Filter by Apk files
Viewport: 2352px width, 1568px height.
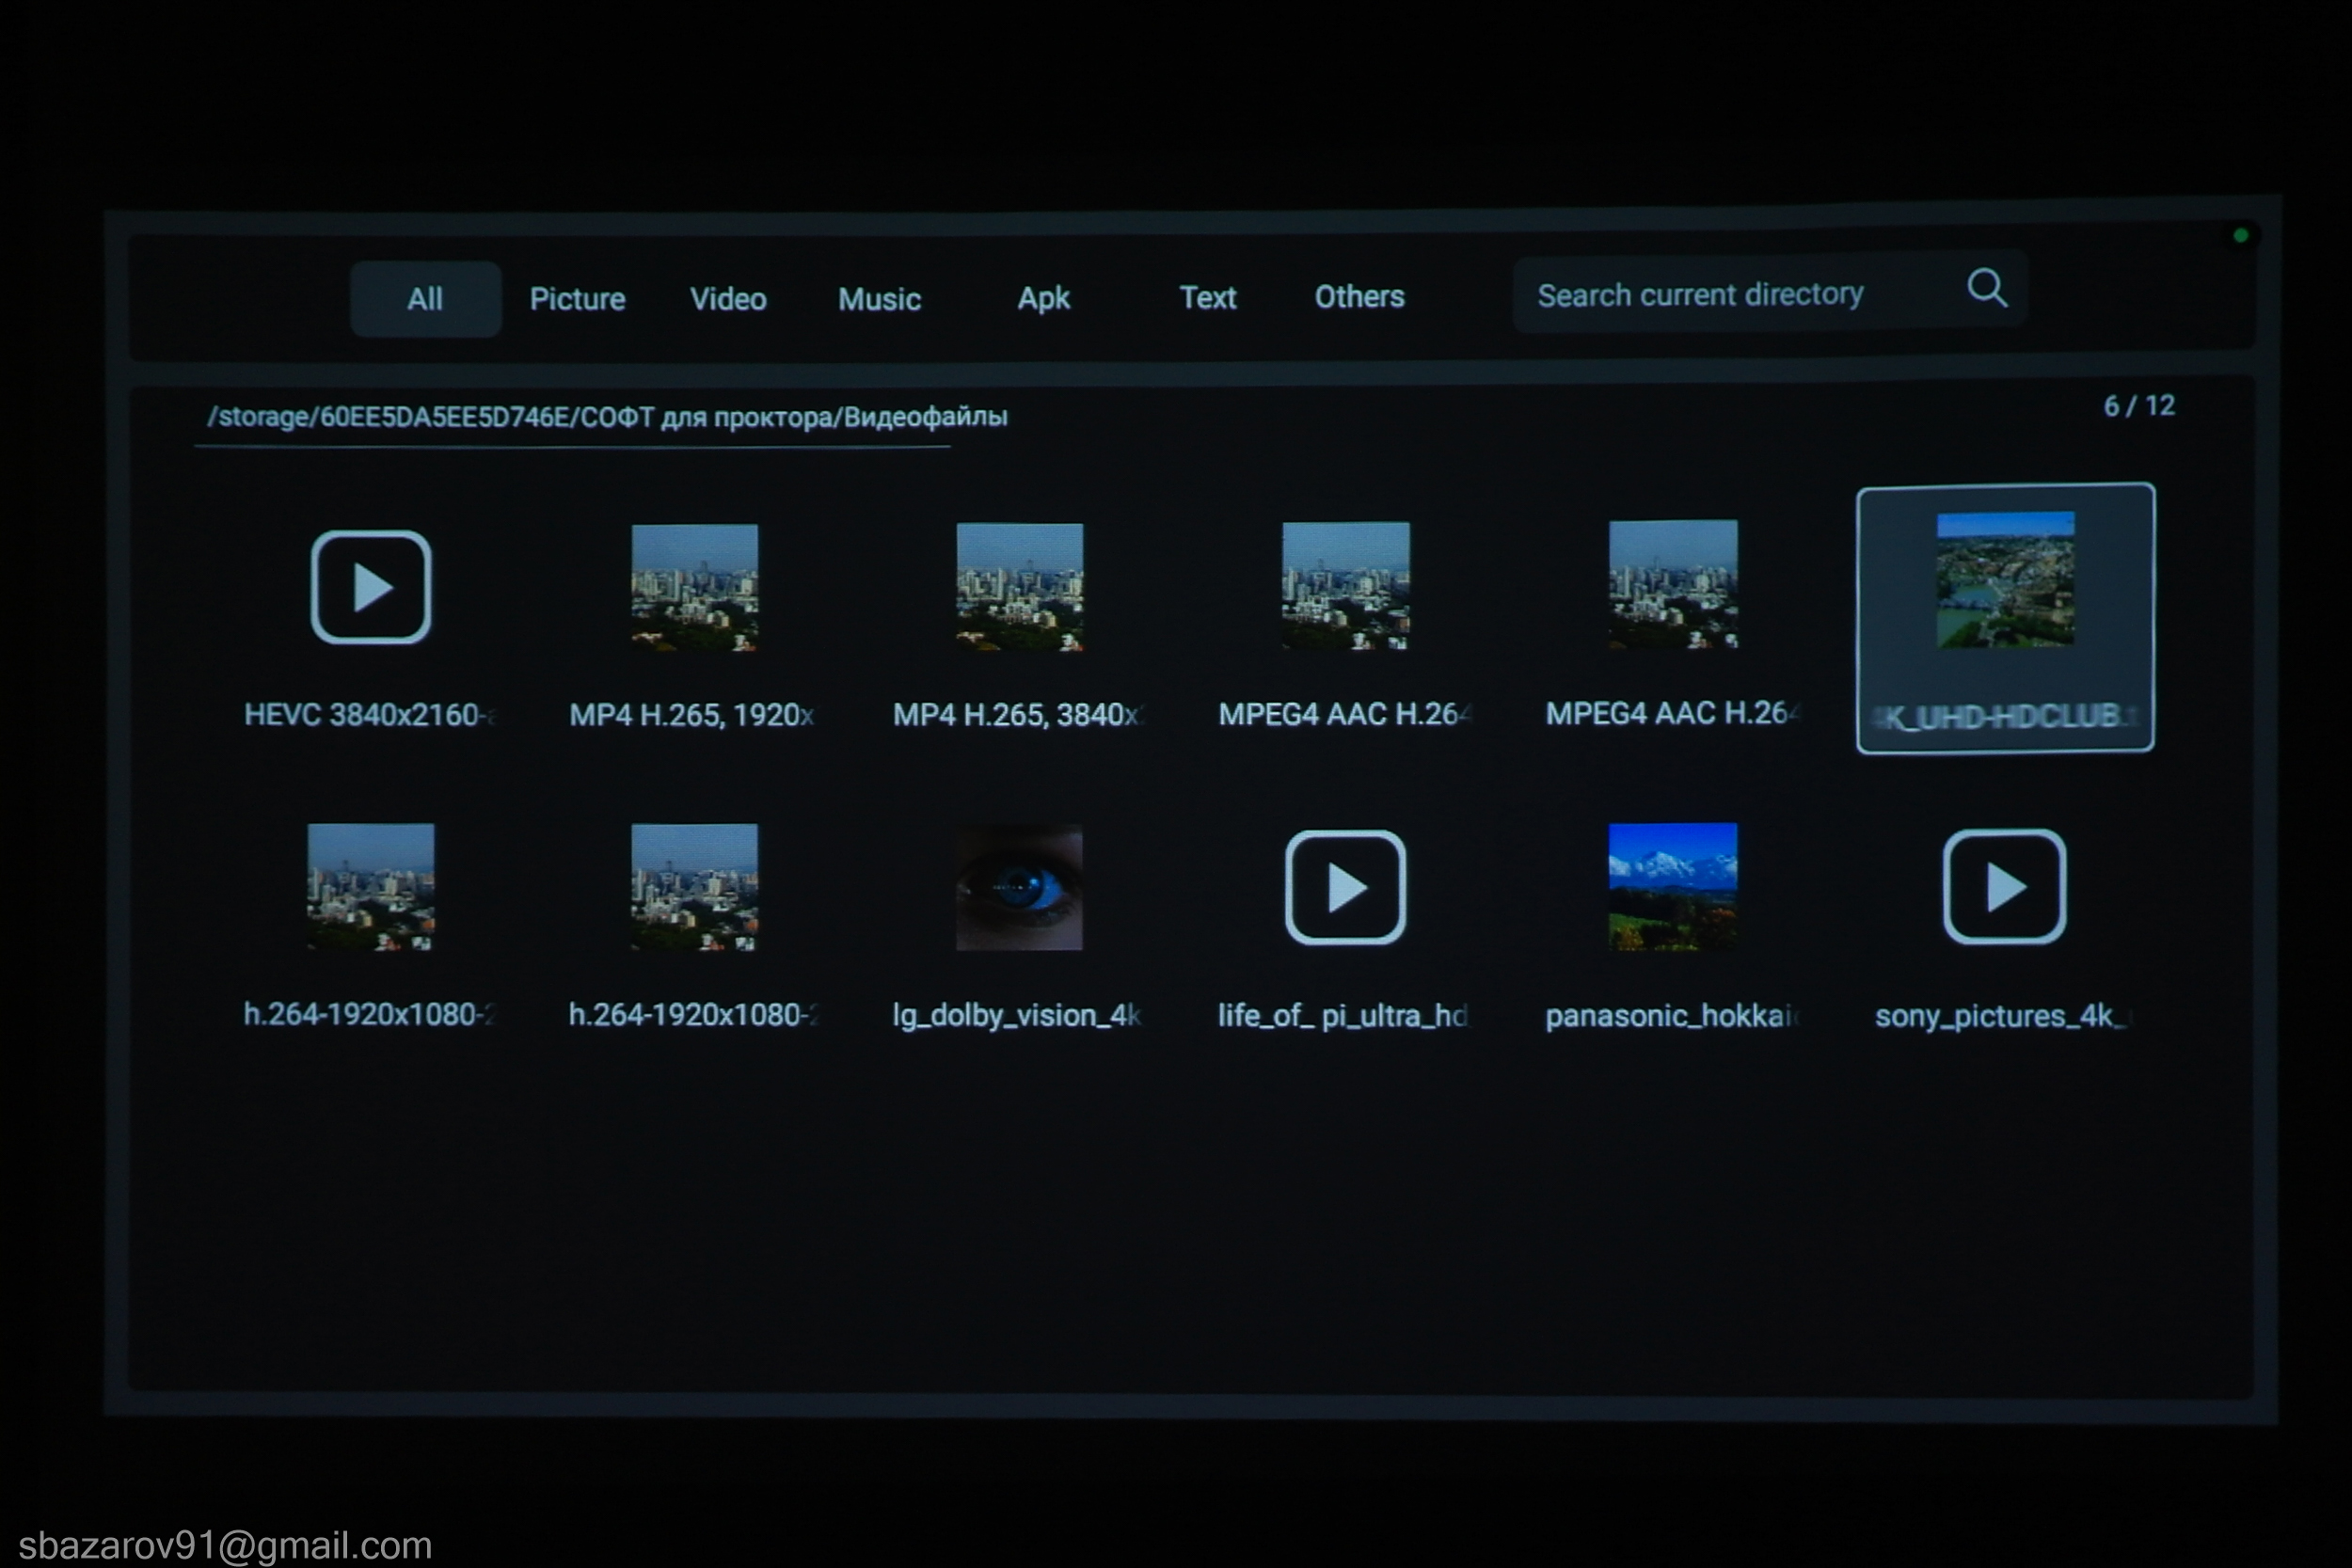[x=1043, y=298]
